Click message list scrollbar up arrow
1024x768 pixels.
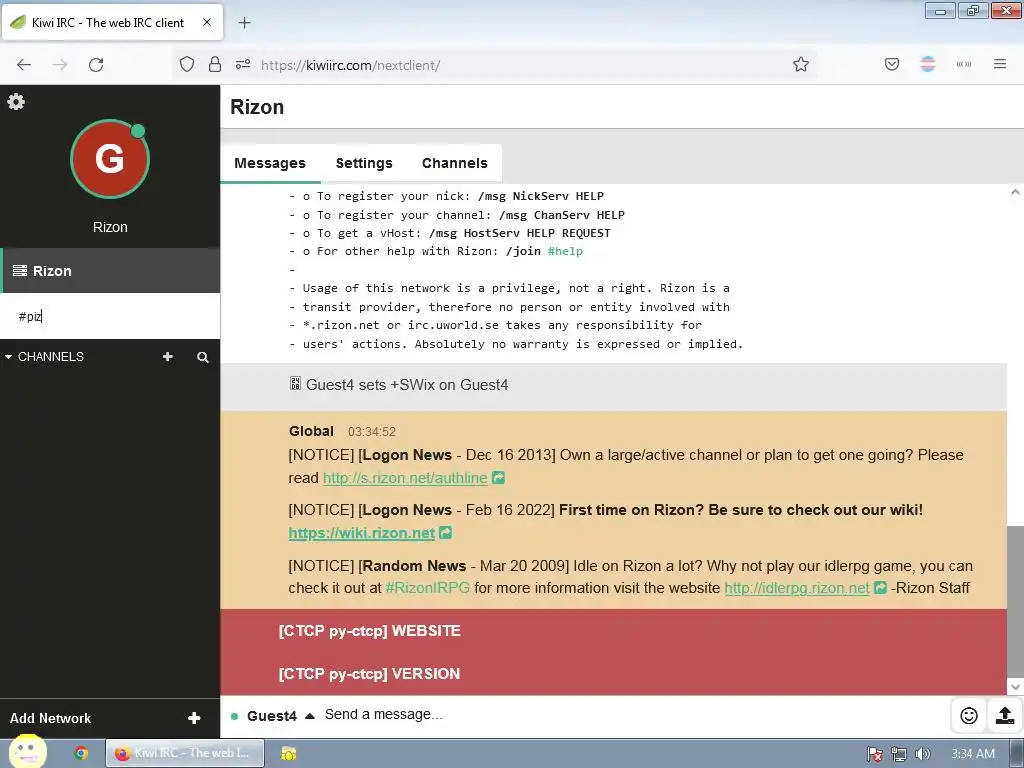tap(1015, 192)
